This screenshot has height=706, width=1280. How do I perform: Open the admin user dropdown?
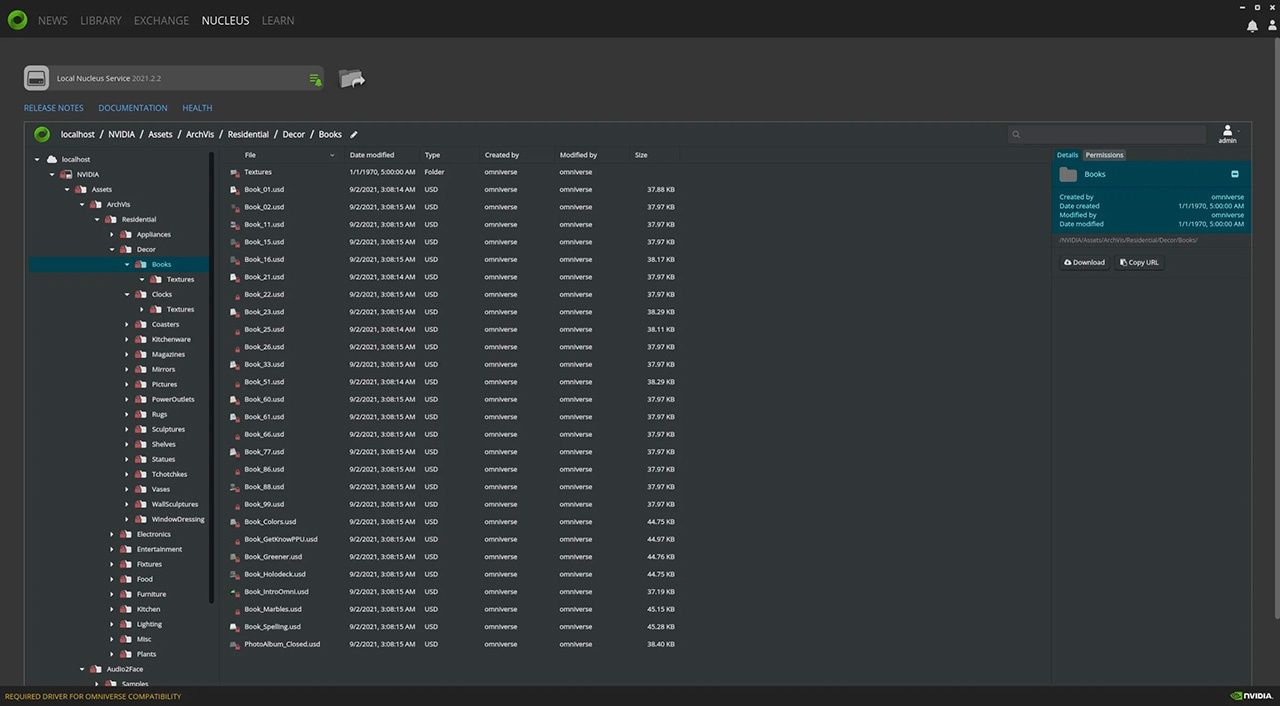click(1228, 134)
